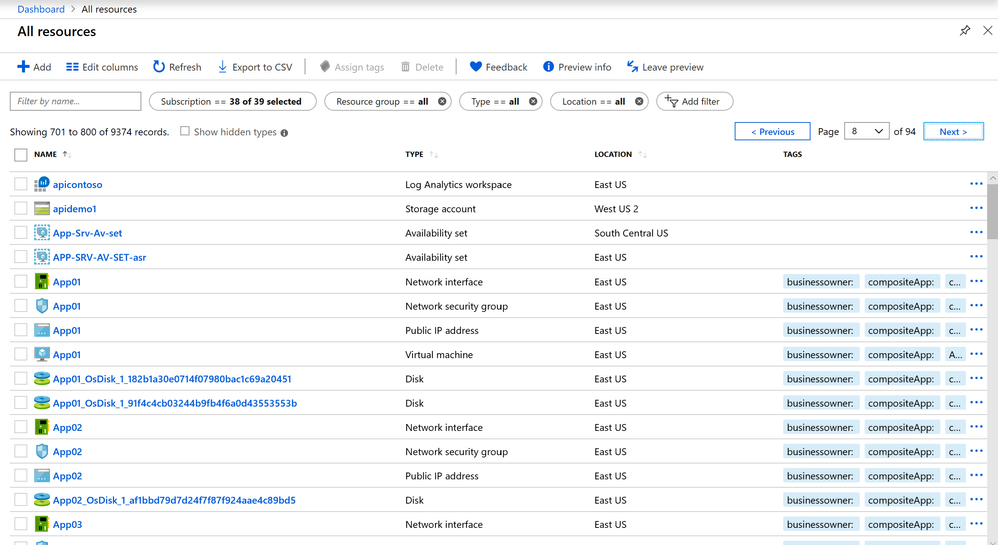Click the Delete toolbar button
The width and height of the screenshot is (998, 545).
point(422,67)
